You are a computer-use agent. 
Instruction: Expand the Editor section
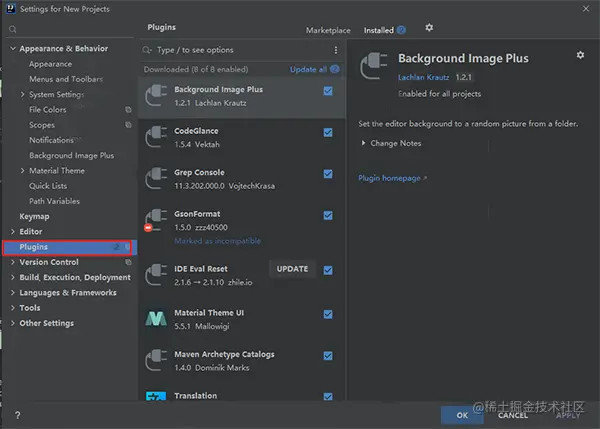point(13,232)
